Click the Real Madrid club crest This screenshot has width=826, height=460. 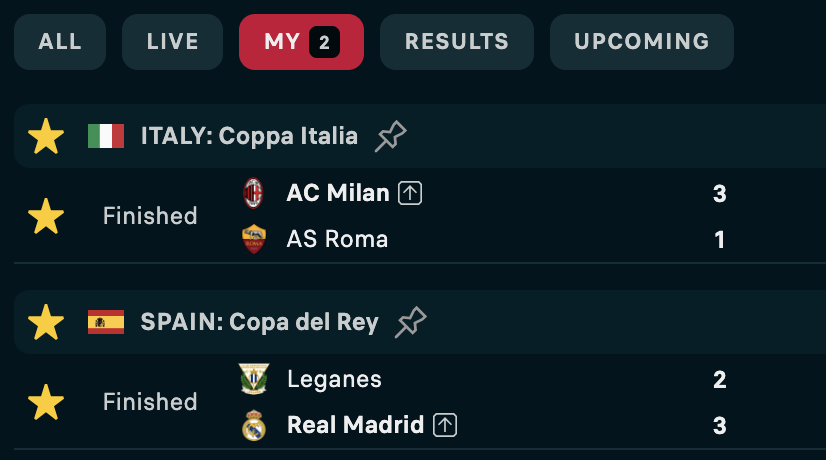(x=253, y=425)
